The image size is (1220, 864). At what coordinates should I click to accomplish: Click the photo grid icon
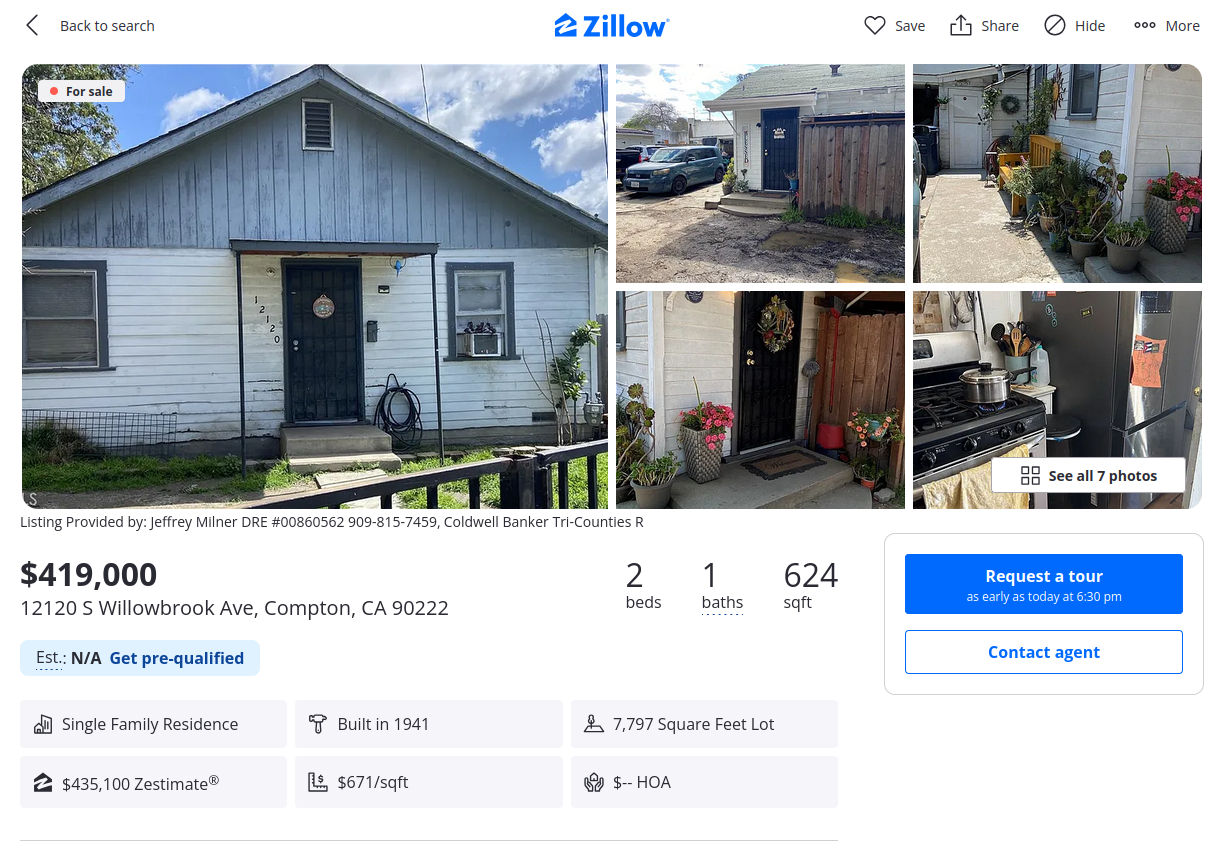[1030, 476]
